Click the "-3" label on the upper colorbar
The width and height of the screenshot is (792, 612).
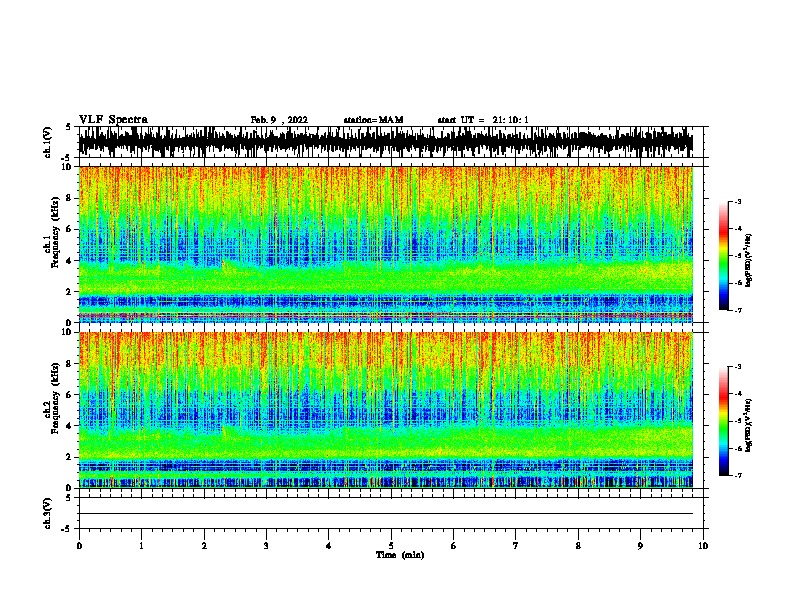pyautogui.click(x=737, y=201)
